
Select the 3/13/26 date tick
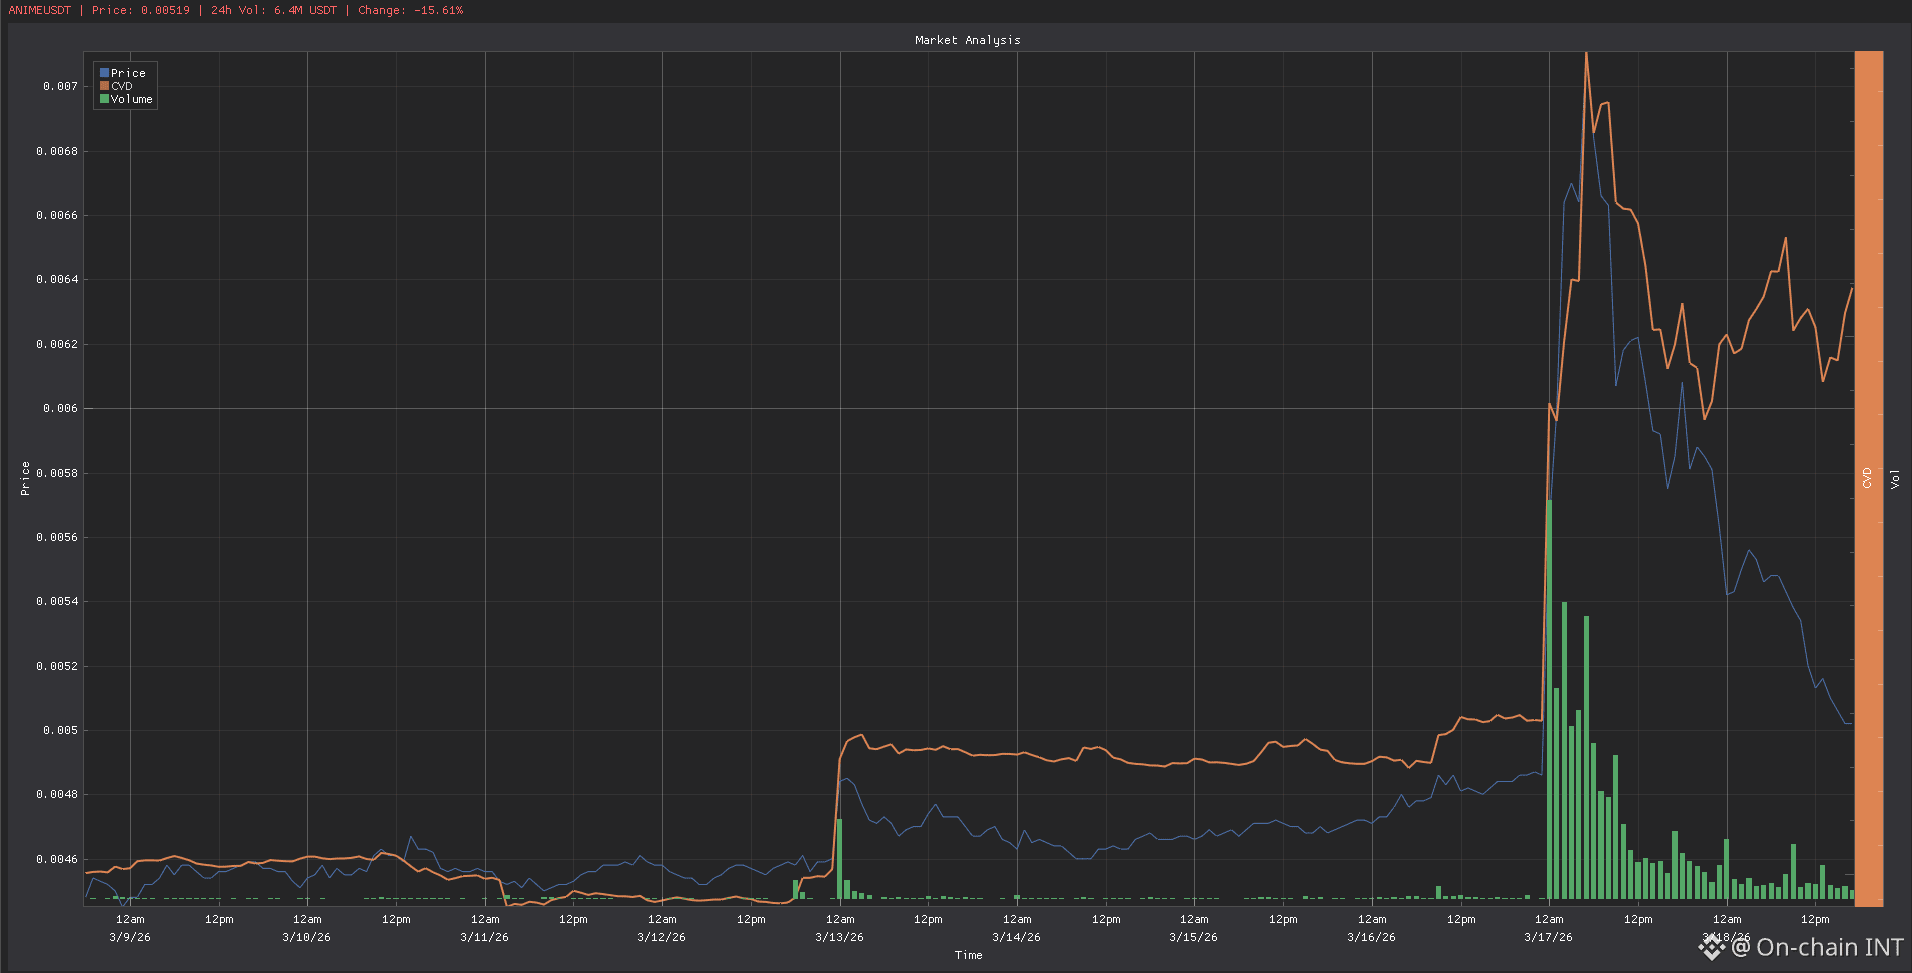[x=839, y=937]
